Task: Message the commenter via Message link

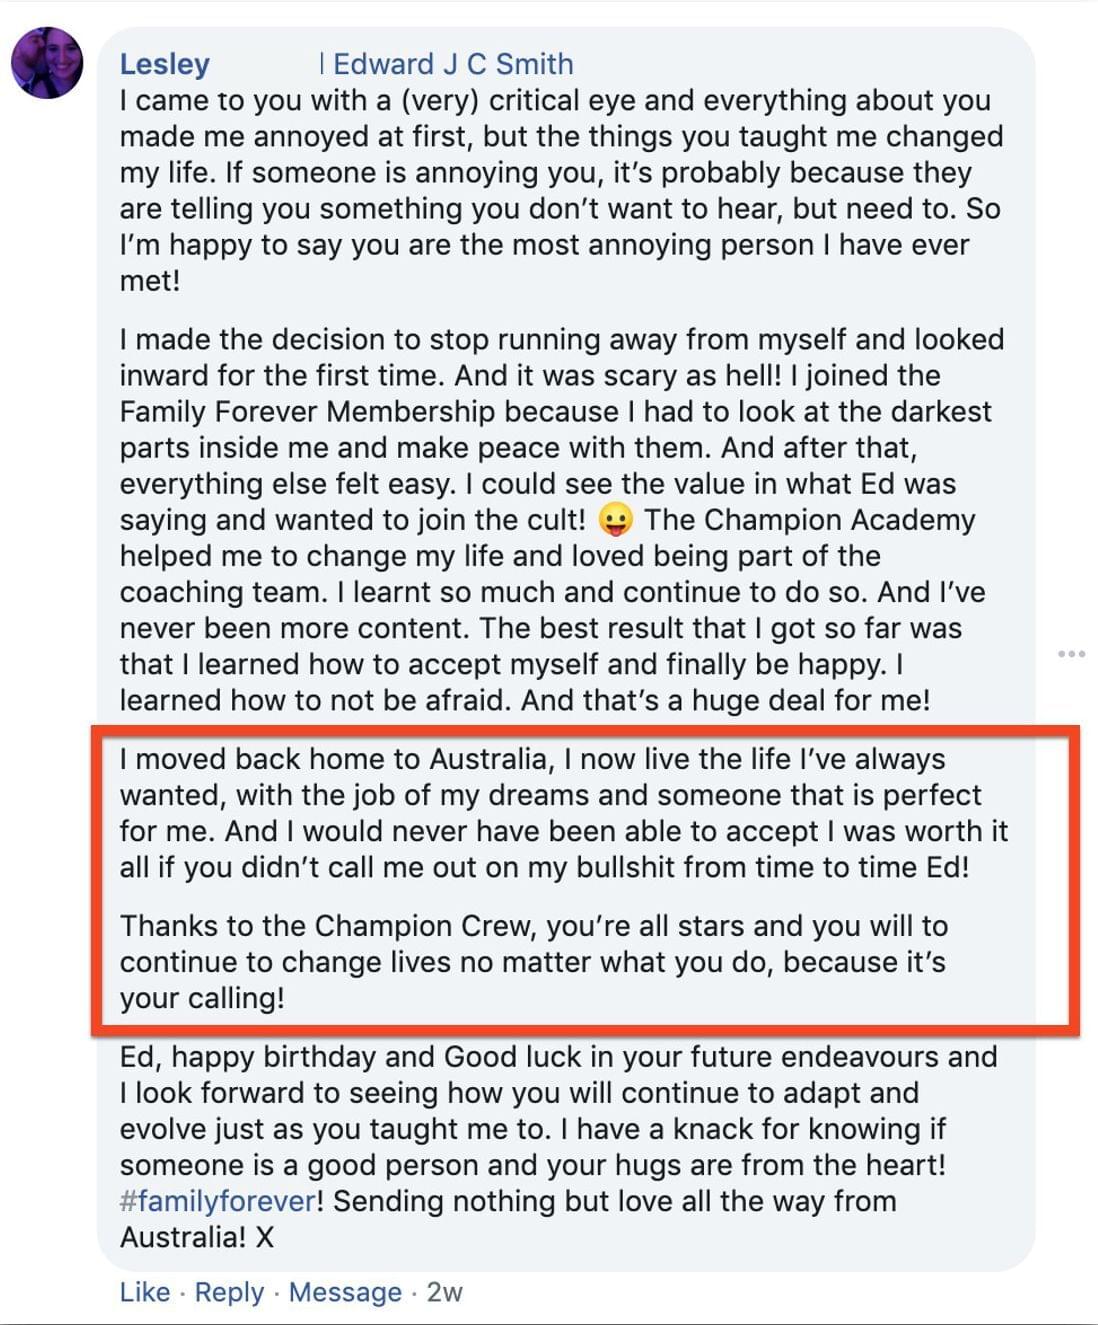Action: 345,1292
